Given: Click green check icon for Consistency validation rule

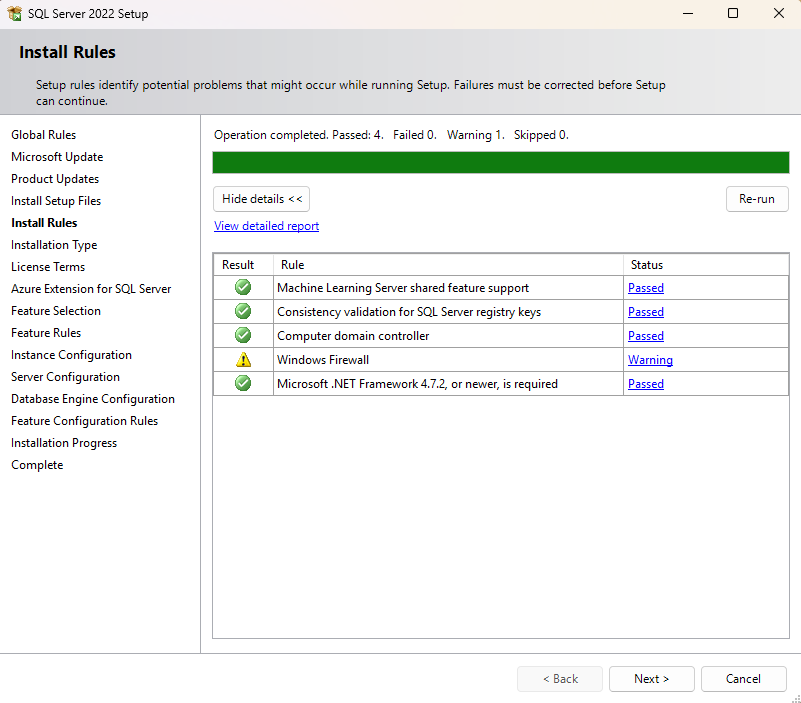Looking at the screenshot, I should [243, 312].
